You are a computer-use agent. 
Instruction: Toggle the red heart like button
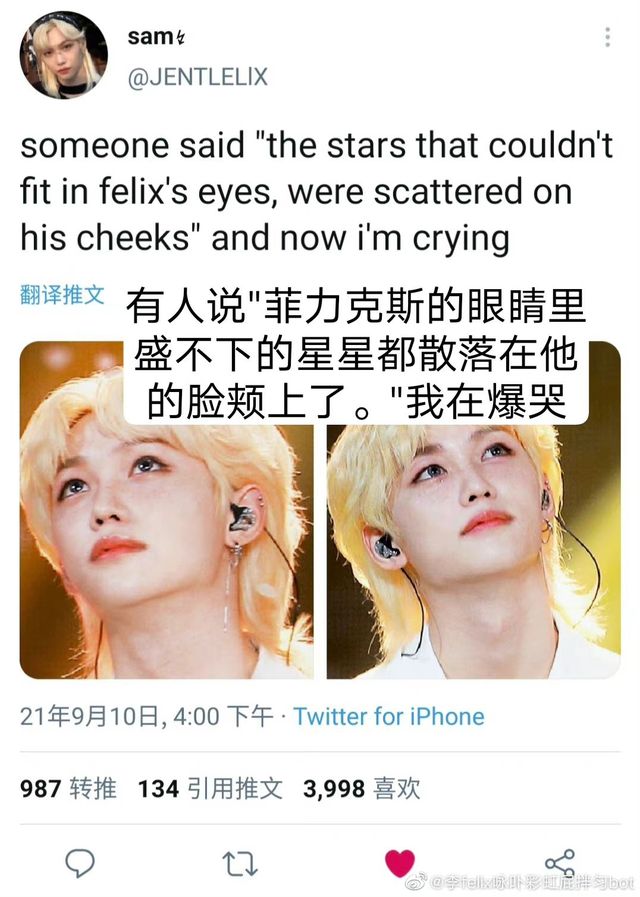click(399, 863)
